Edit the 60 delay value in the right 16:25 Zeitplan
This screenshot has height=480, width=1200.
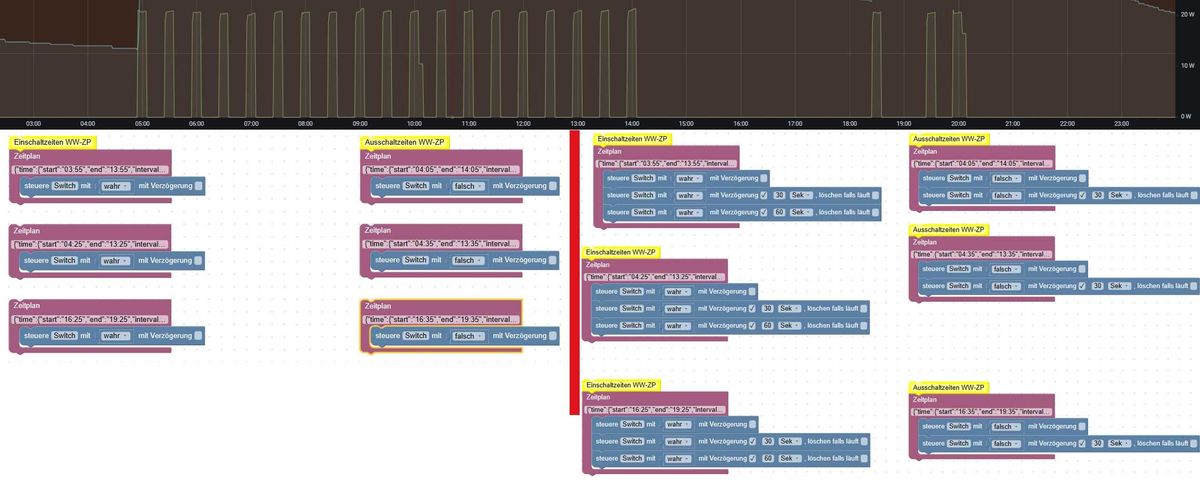click(767, 459)
